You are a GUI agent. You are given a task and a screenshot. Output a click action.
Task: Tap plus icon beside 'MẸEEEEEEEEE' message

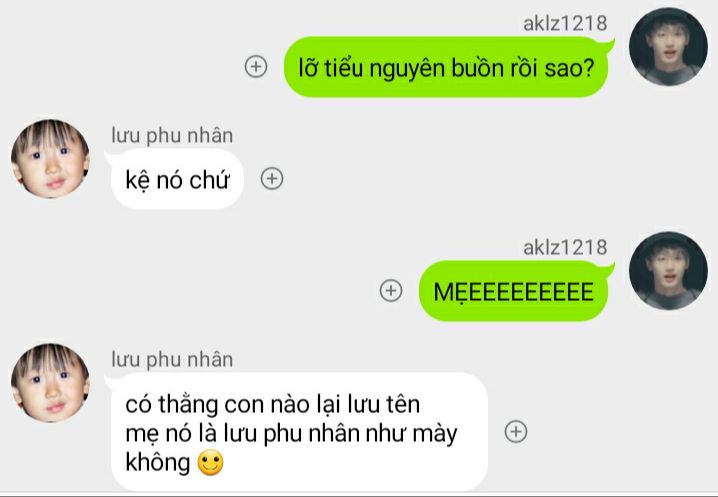391,290
